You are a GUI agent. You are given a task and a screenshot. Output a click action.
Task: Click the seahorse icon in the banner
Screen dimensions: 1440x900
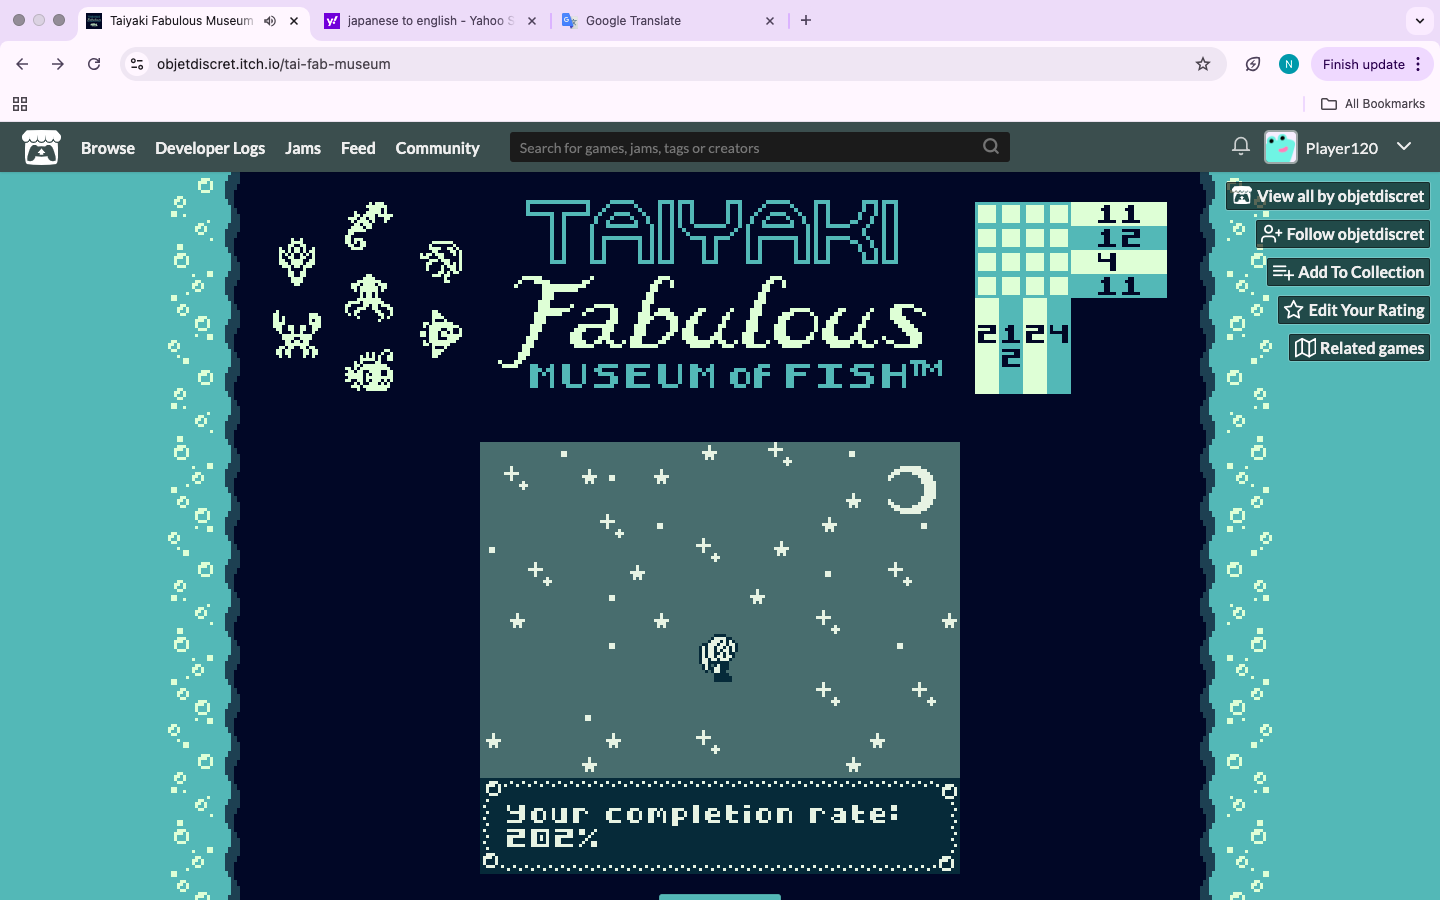368,225
